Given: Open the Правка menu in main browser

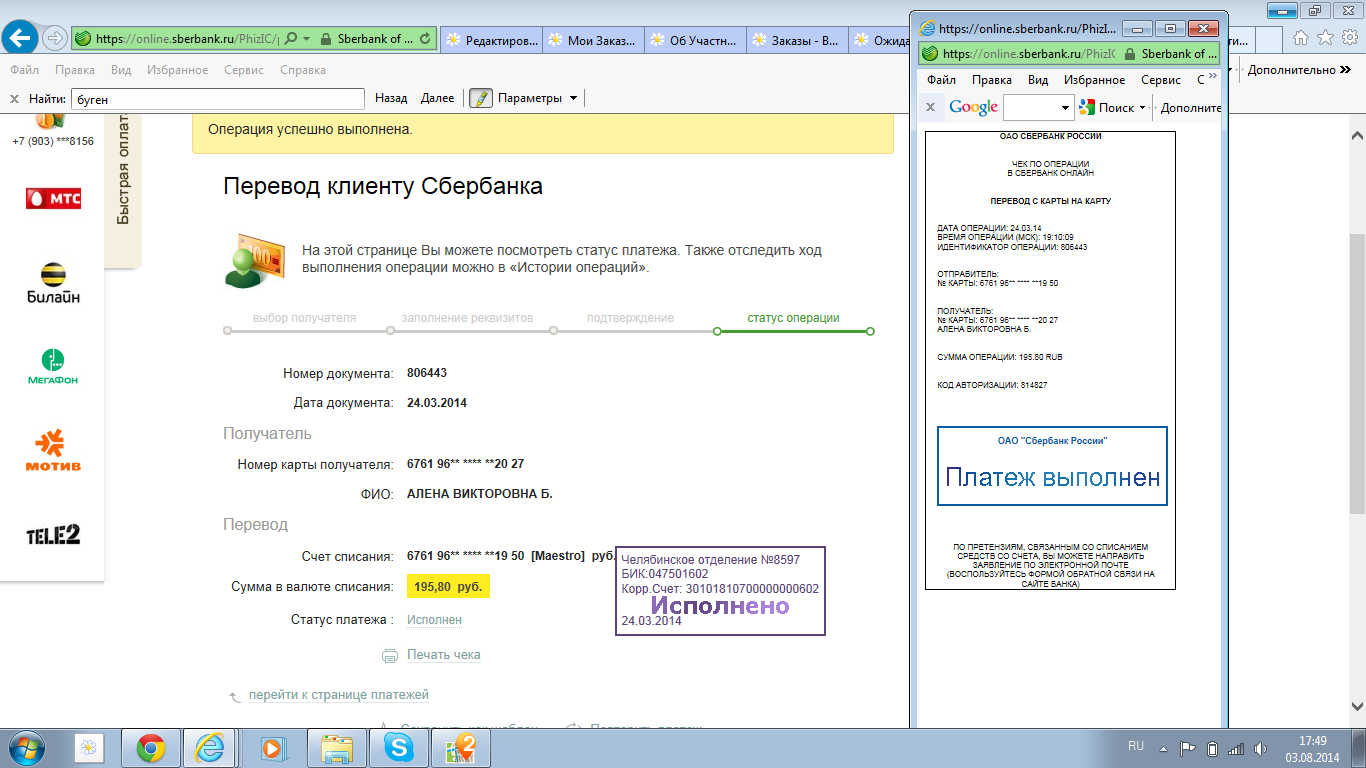Looking at the screenshot, I should (x=75, y=70).
